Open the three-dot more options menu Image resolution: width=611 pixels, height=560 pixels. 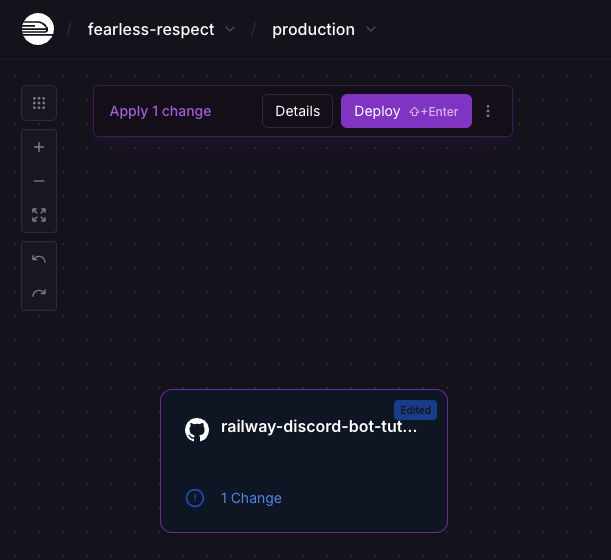coord(488,111)
